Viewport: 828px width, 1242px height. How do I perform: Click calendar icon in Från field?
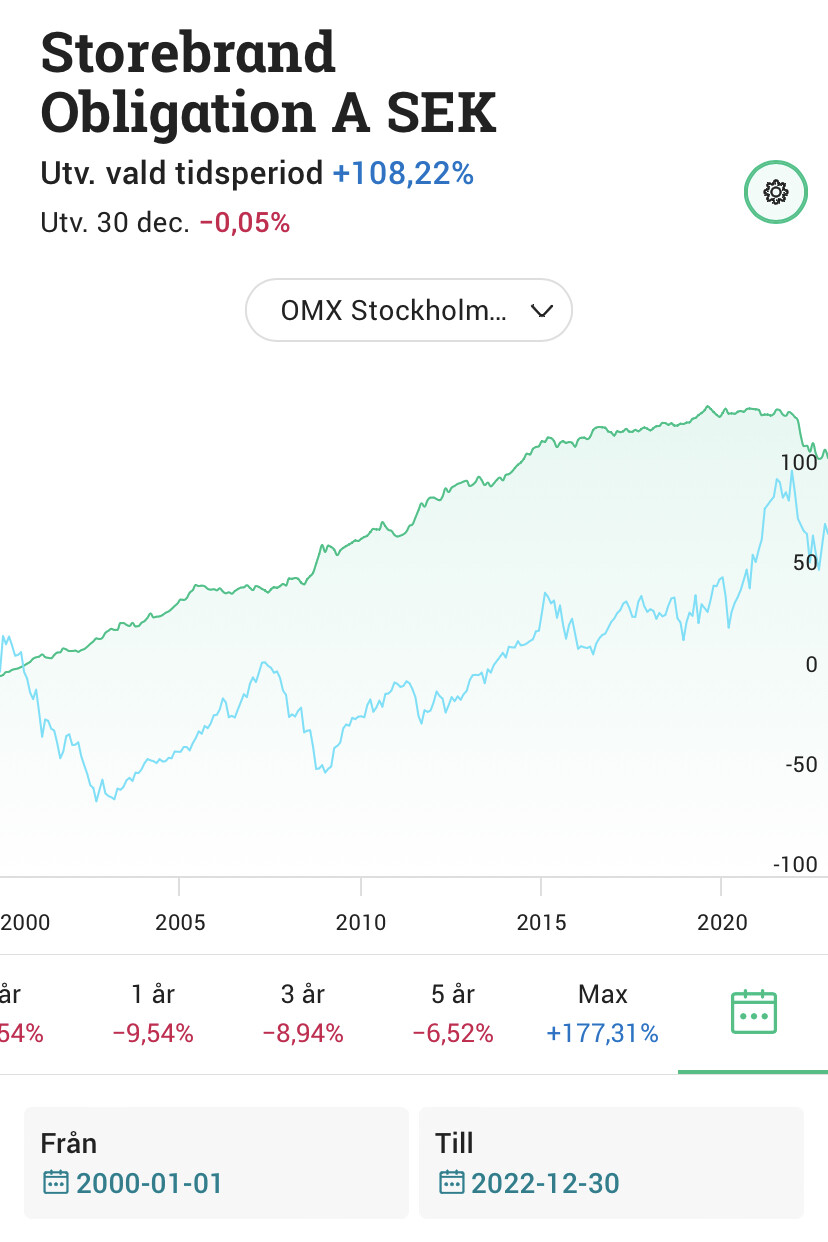pos(55,1184)
